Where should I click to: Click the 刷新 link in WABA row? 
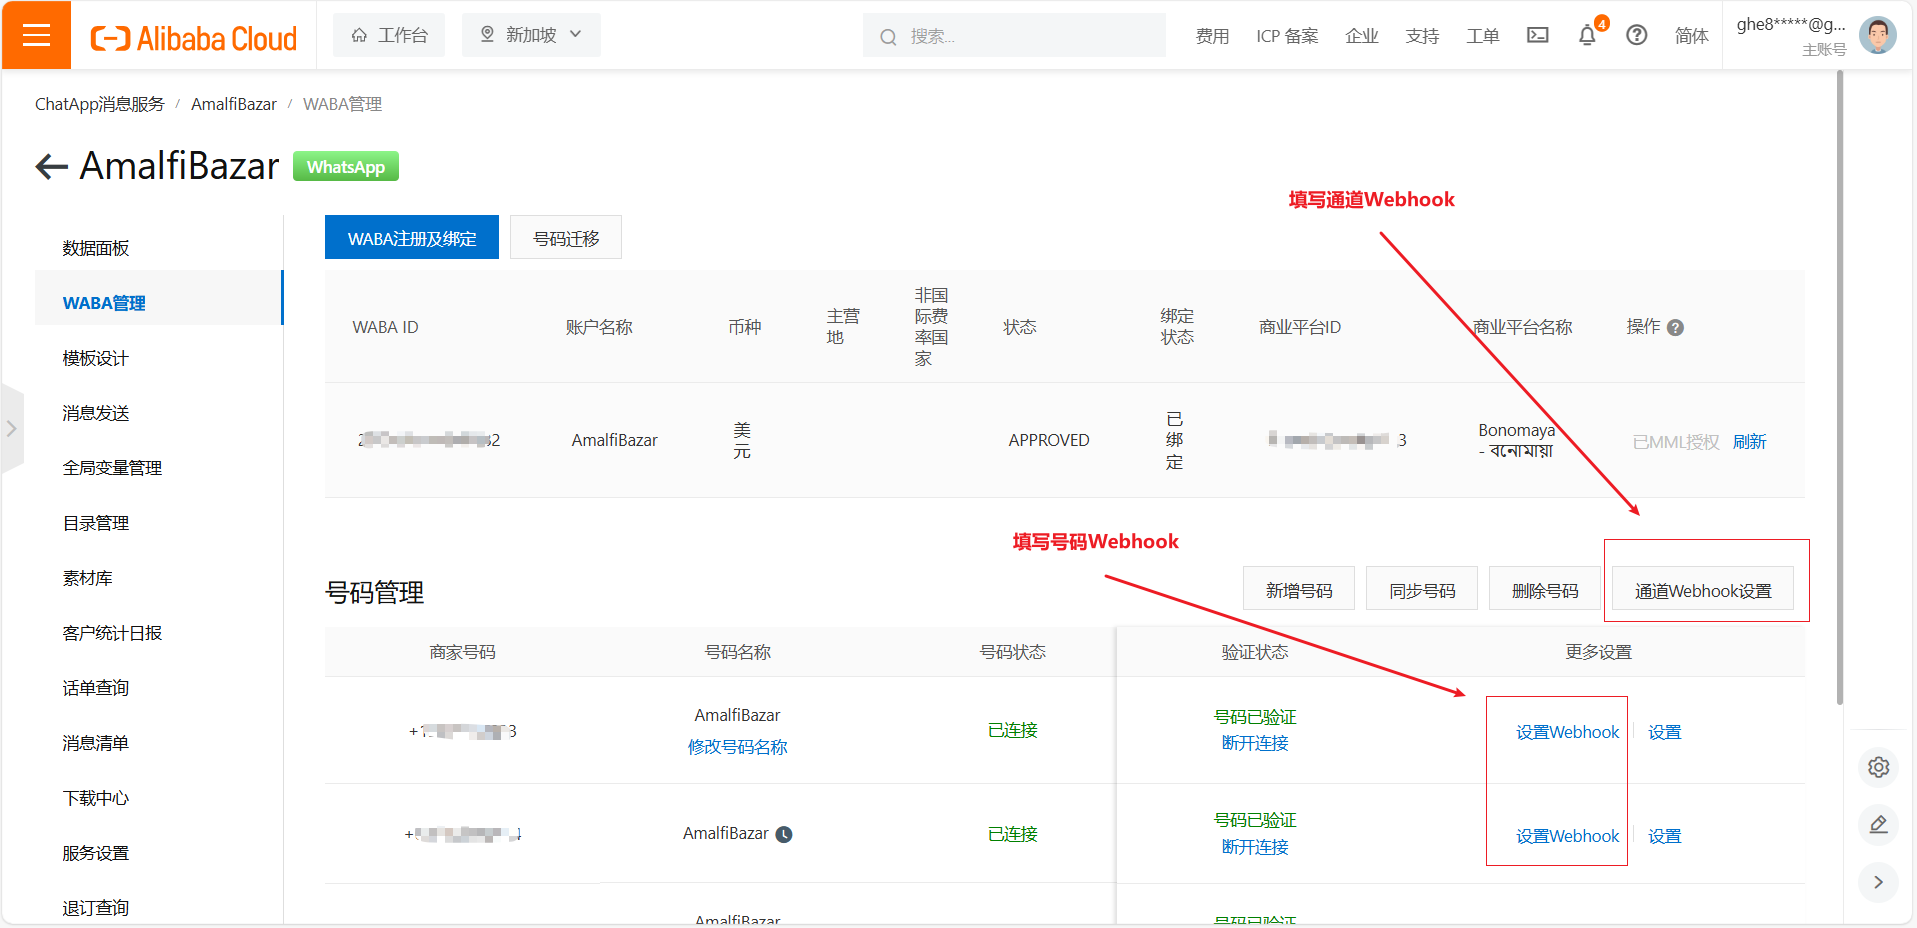click(1749, 441)
